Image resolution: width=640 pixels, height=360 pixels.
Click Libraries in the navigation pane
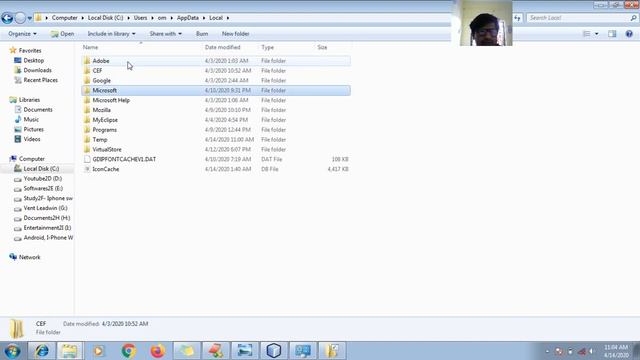[29, 100]
